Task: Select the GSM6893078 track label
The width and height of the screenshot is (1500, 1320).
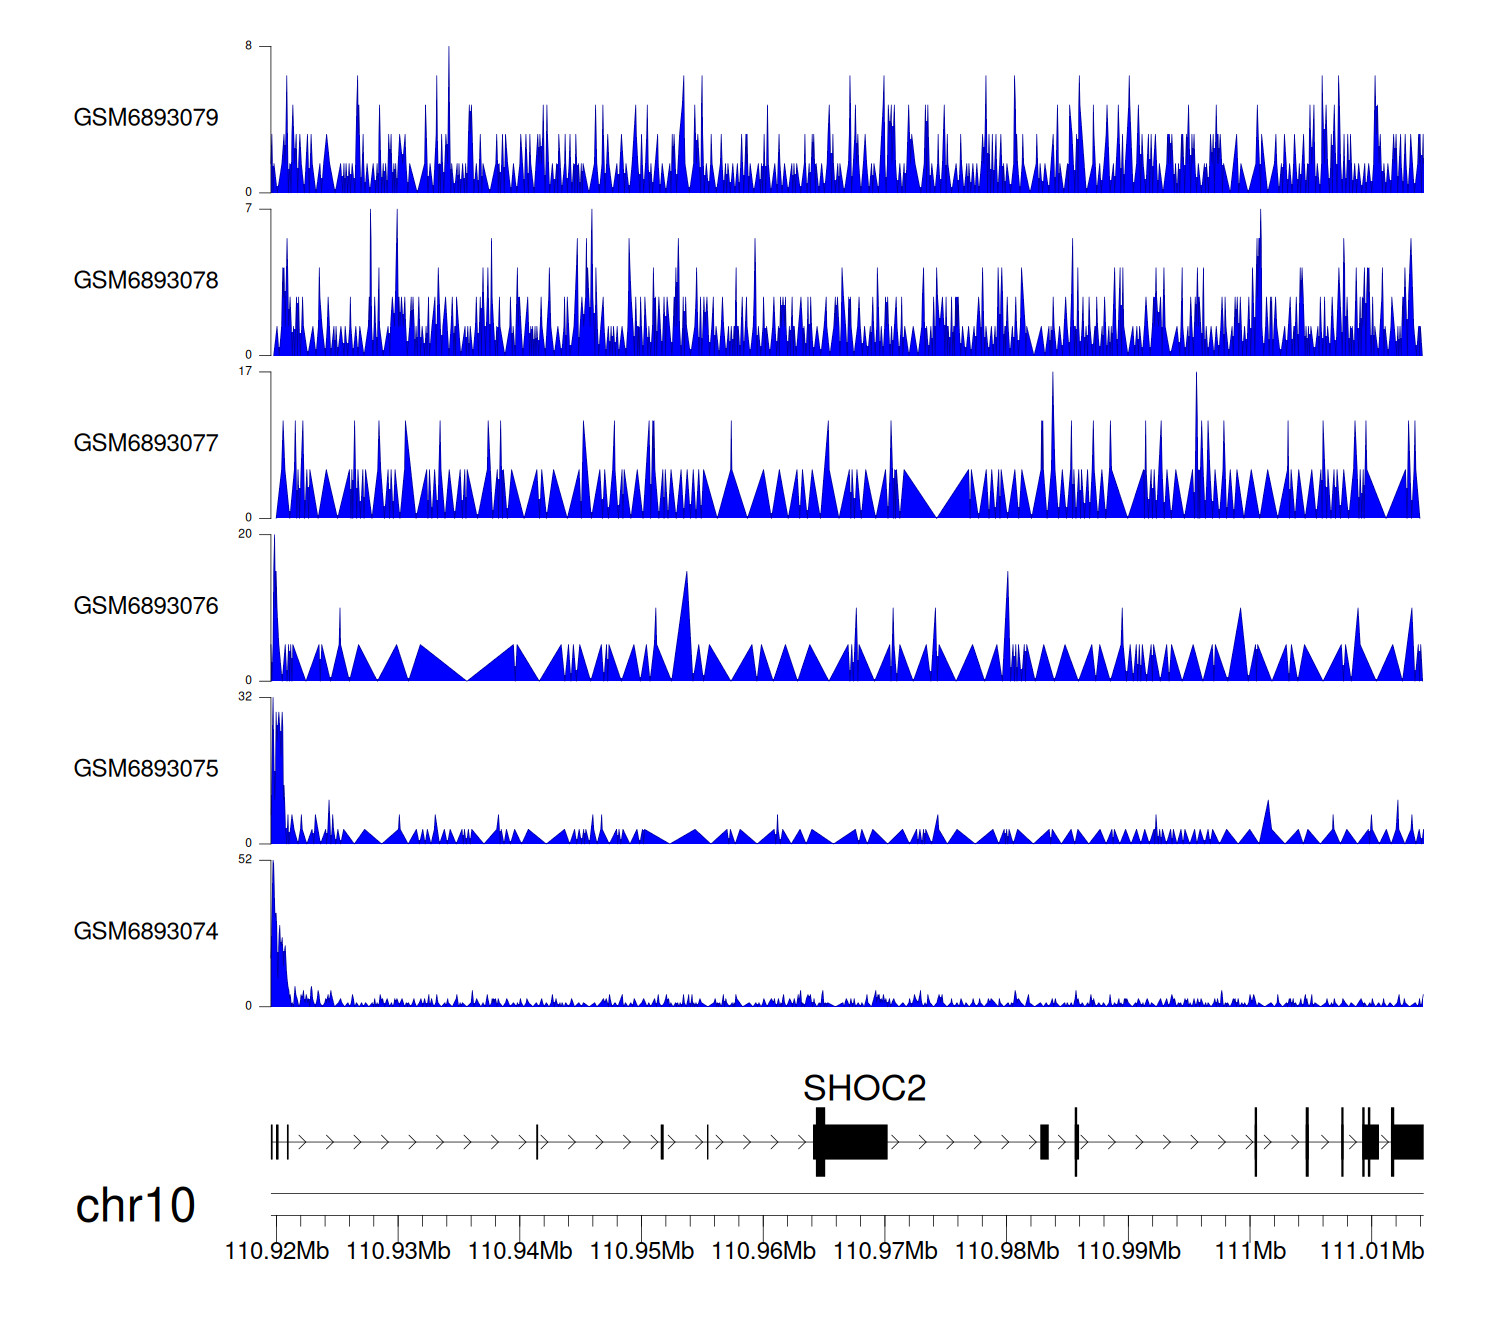Action: click(146, 281)
